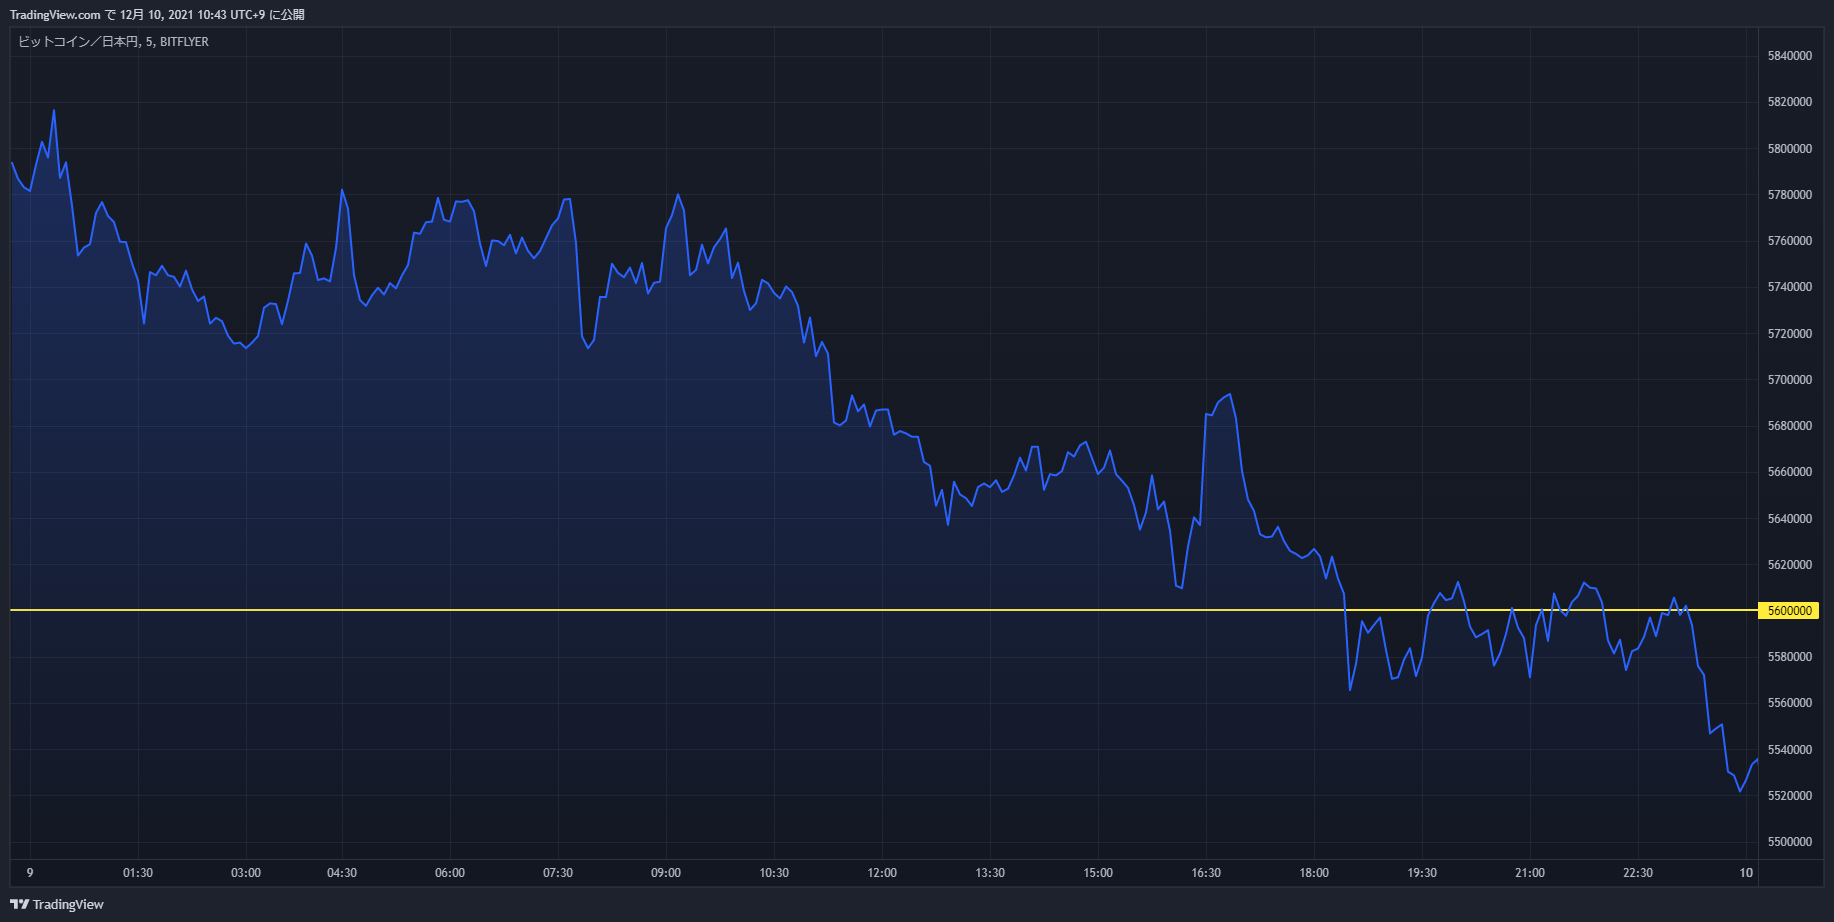The width and height of the screenshot is (1834, 922).
Task: Click the 13:30 time axis label
Action: pos(990,873)
